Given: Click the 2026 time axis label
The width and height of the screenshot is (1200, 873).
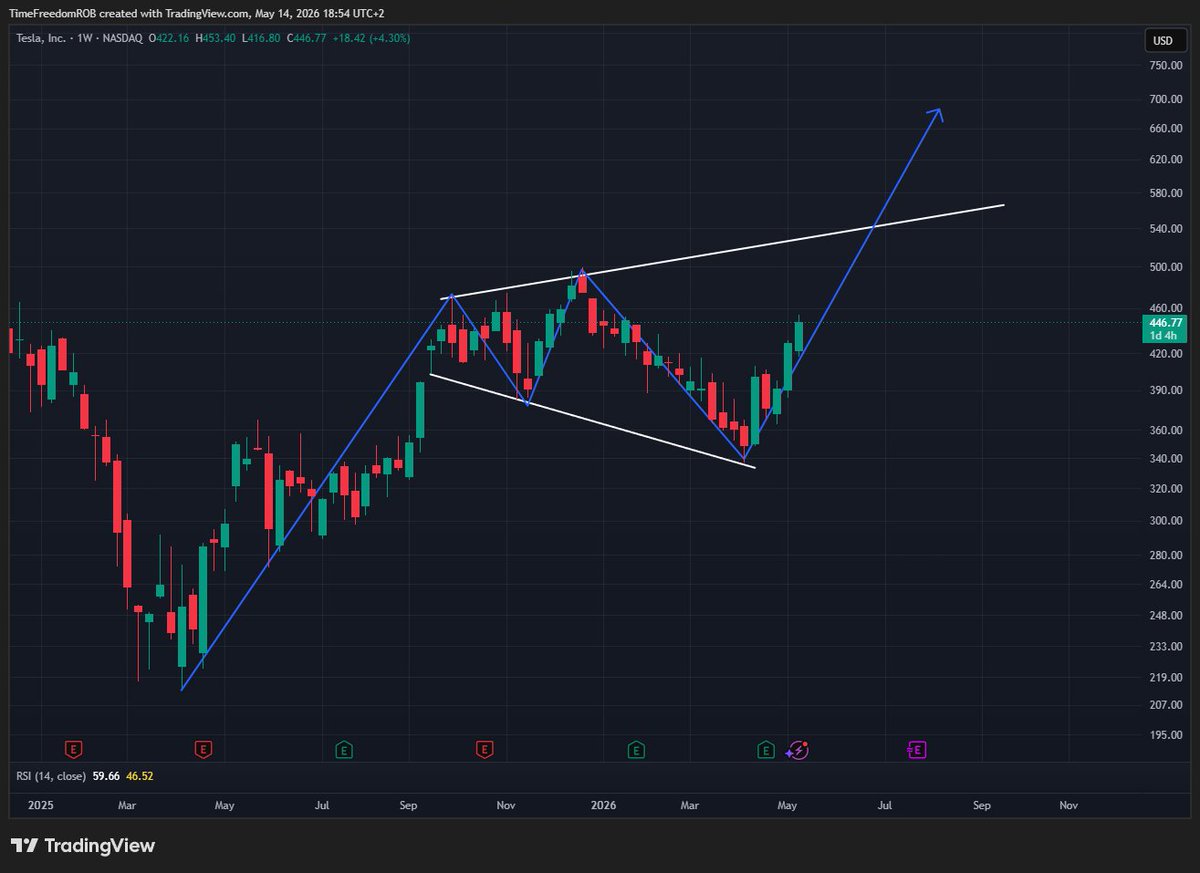Looking at the screenshot, I should point(603,804).
